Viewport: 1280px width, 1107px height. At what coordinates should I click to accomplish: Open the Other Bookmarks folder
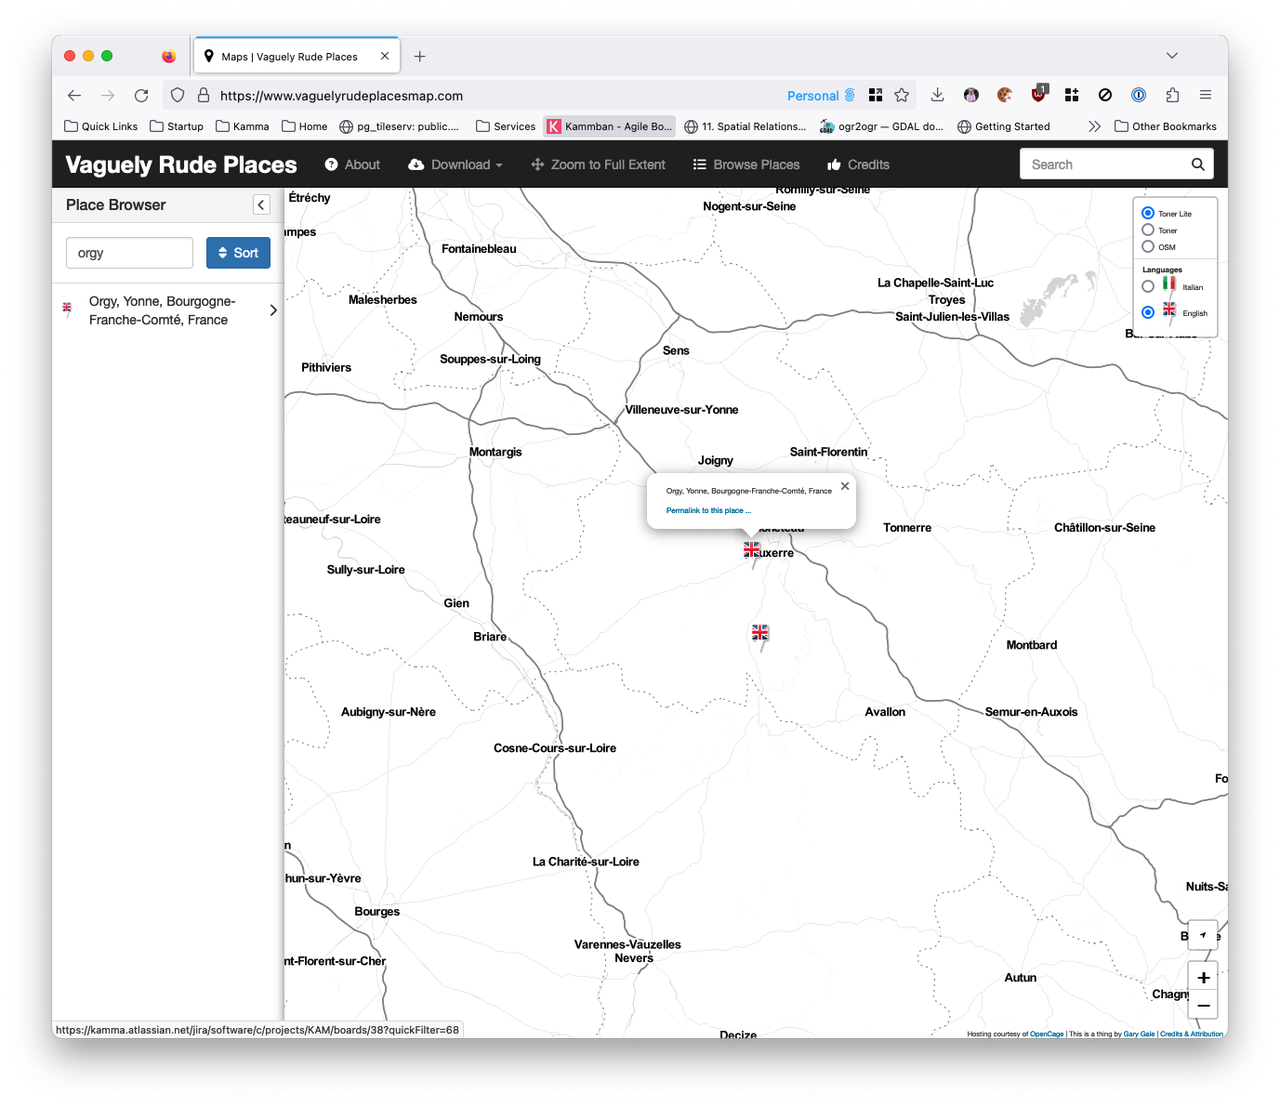pyautogui.click(x=1165, y=126)
